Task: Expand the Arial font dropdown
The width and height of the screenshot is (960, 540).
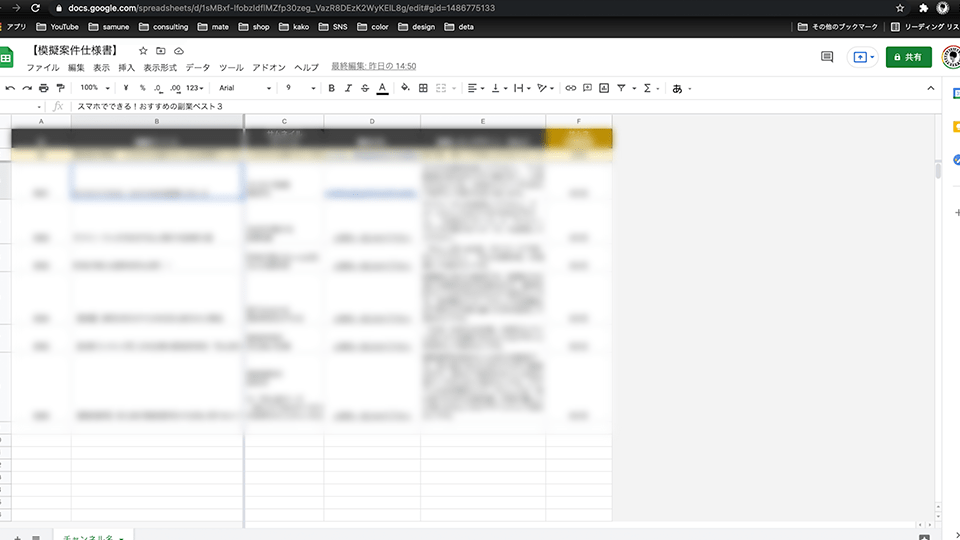Action: pyautogui.click(x=245, y=88)
